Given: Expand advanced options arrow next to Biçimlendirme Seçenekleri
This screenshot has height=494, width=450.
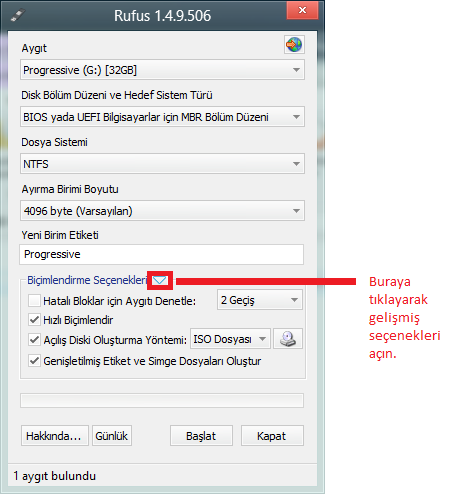Looking at the screenshot, I should click(160, 280).
